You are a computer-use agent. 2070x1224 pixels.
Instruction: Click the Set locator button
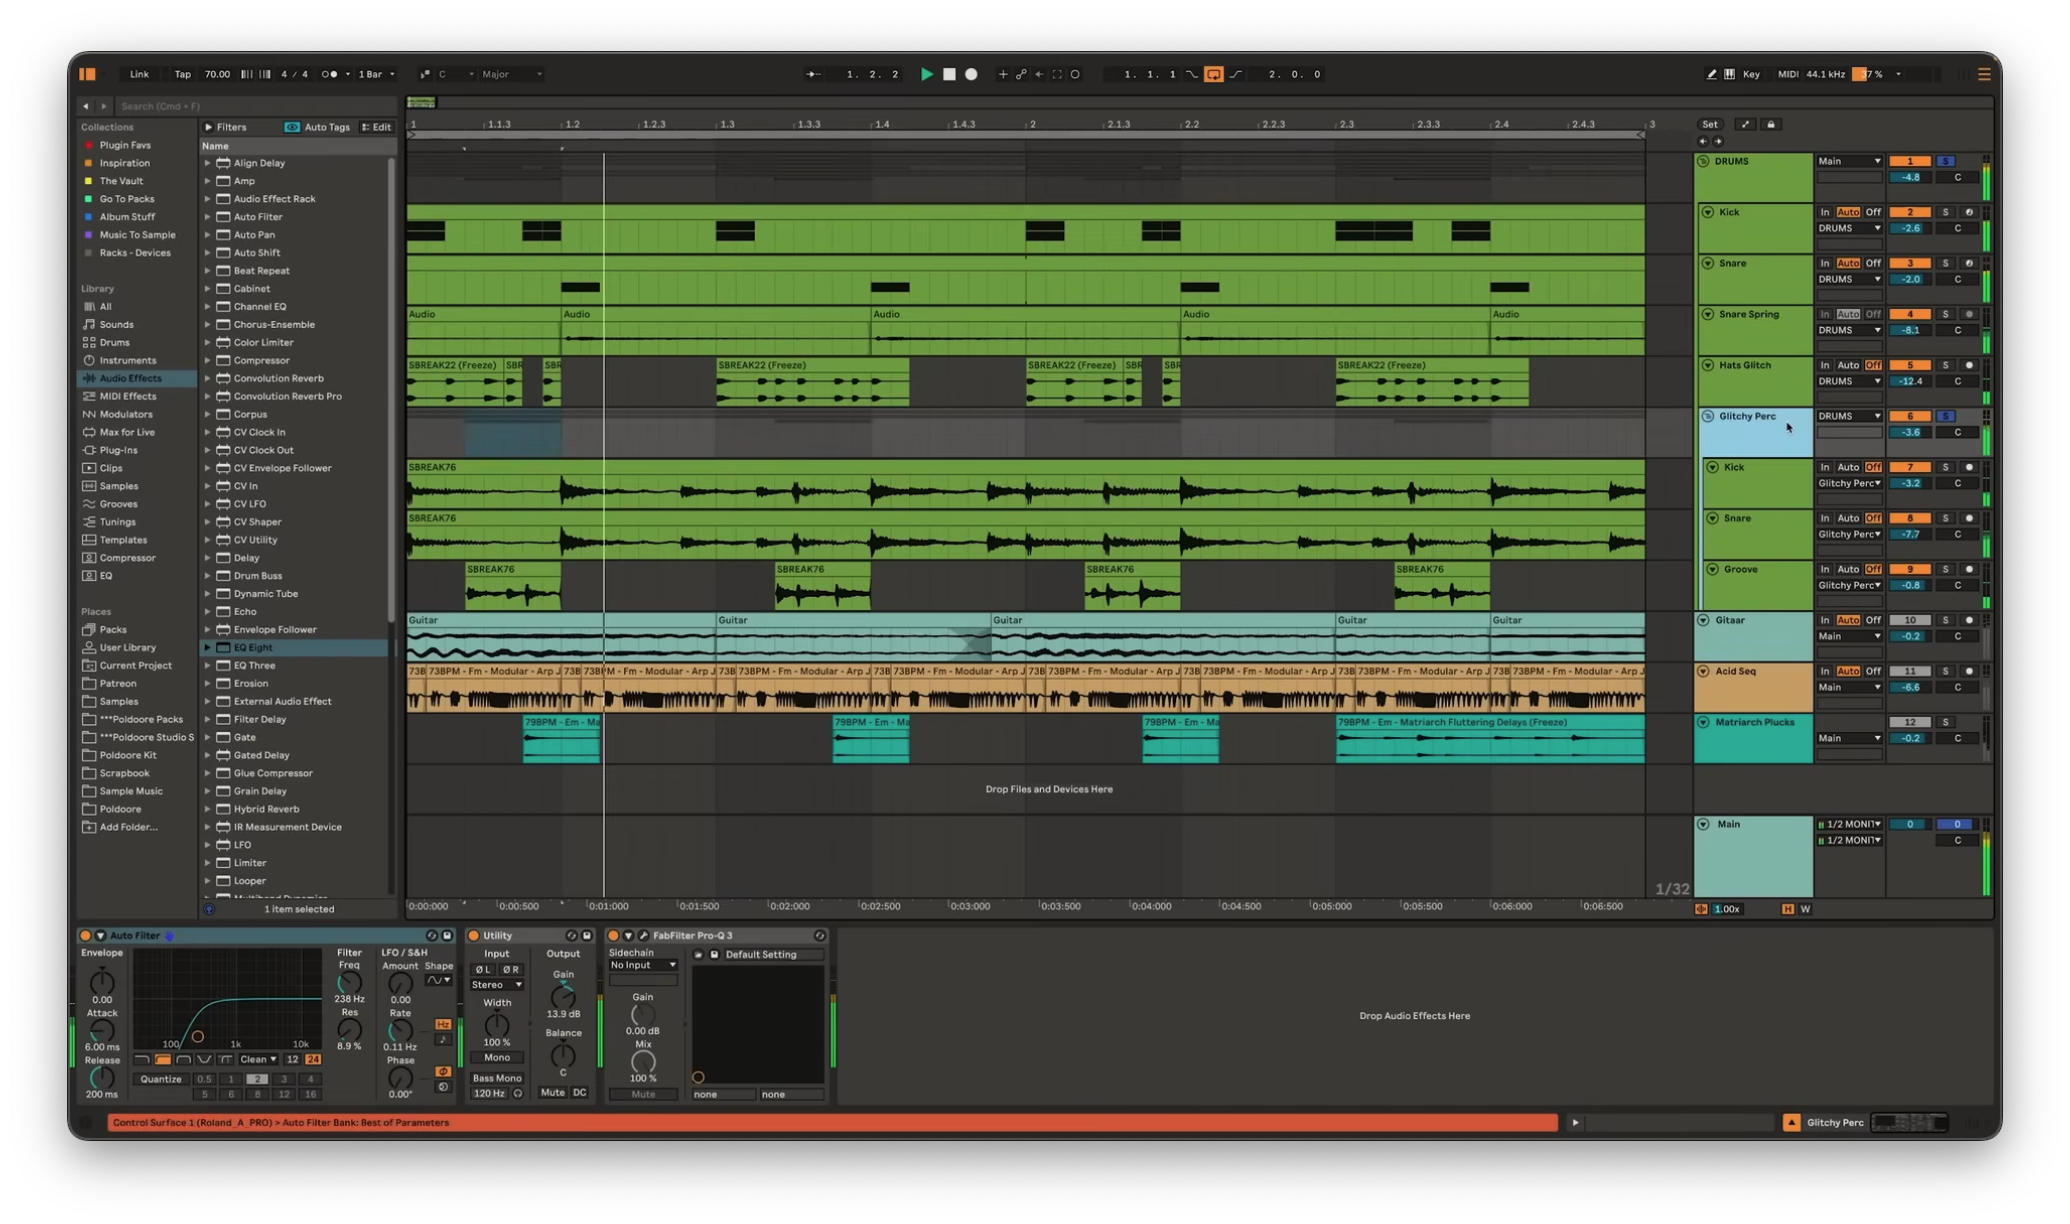(x=1710, y=124)
